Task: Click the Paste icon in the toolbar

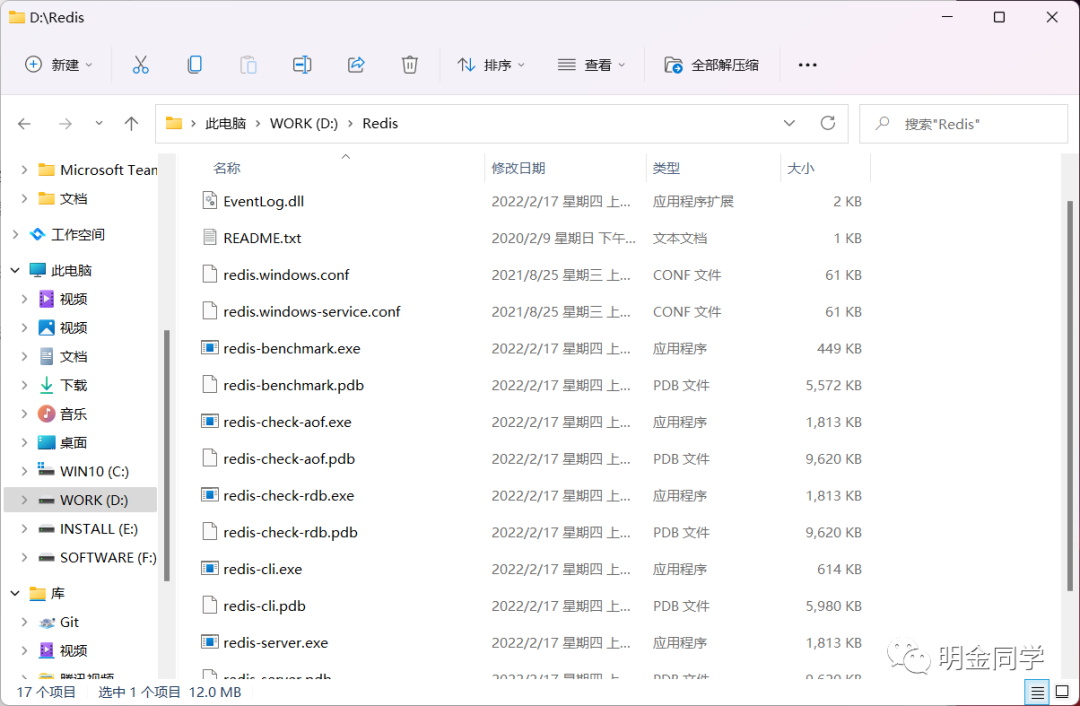Action: (x=248, y=64)
